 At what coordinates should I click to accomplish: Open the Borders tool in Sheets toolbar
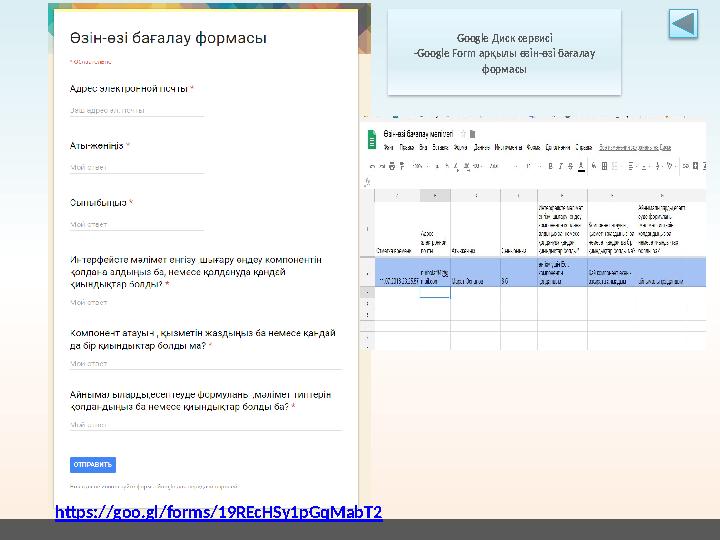(604, 166)
